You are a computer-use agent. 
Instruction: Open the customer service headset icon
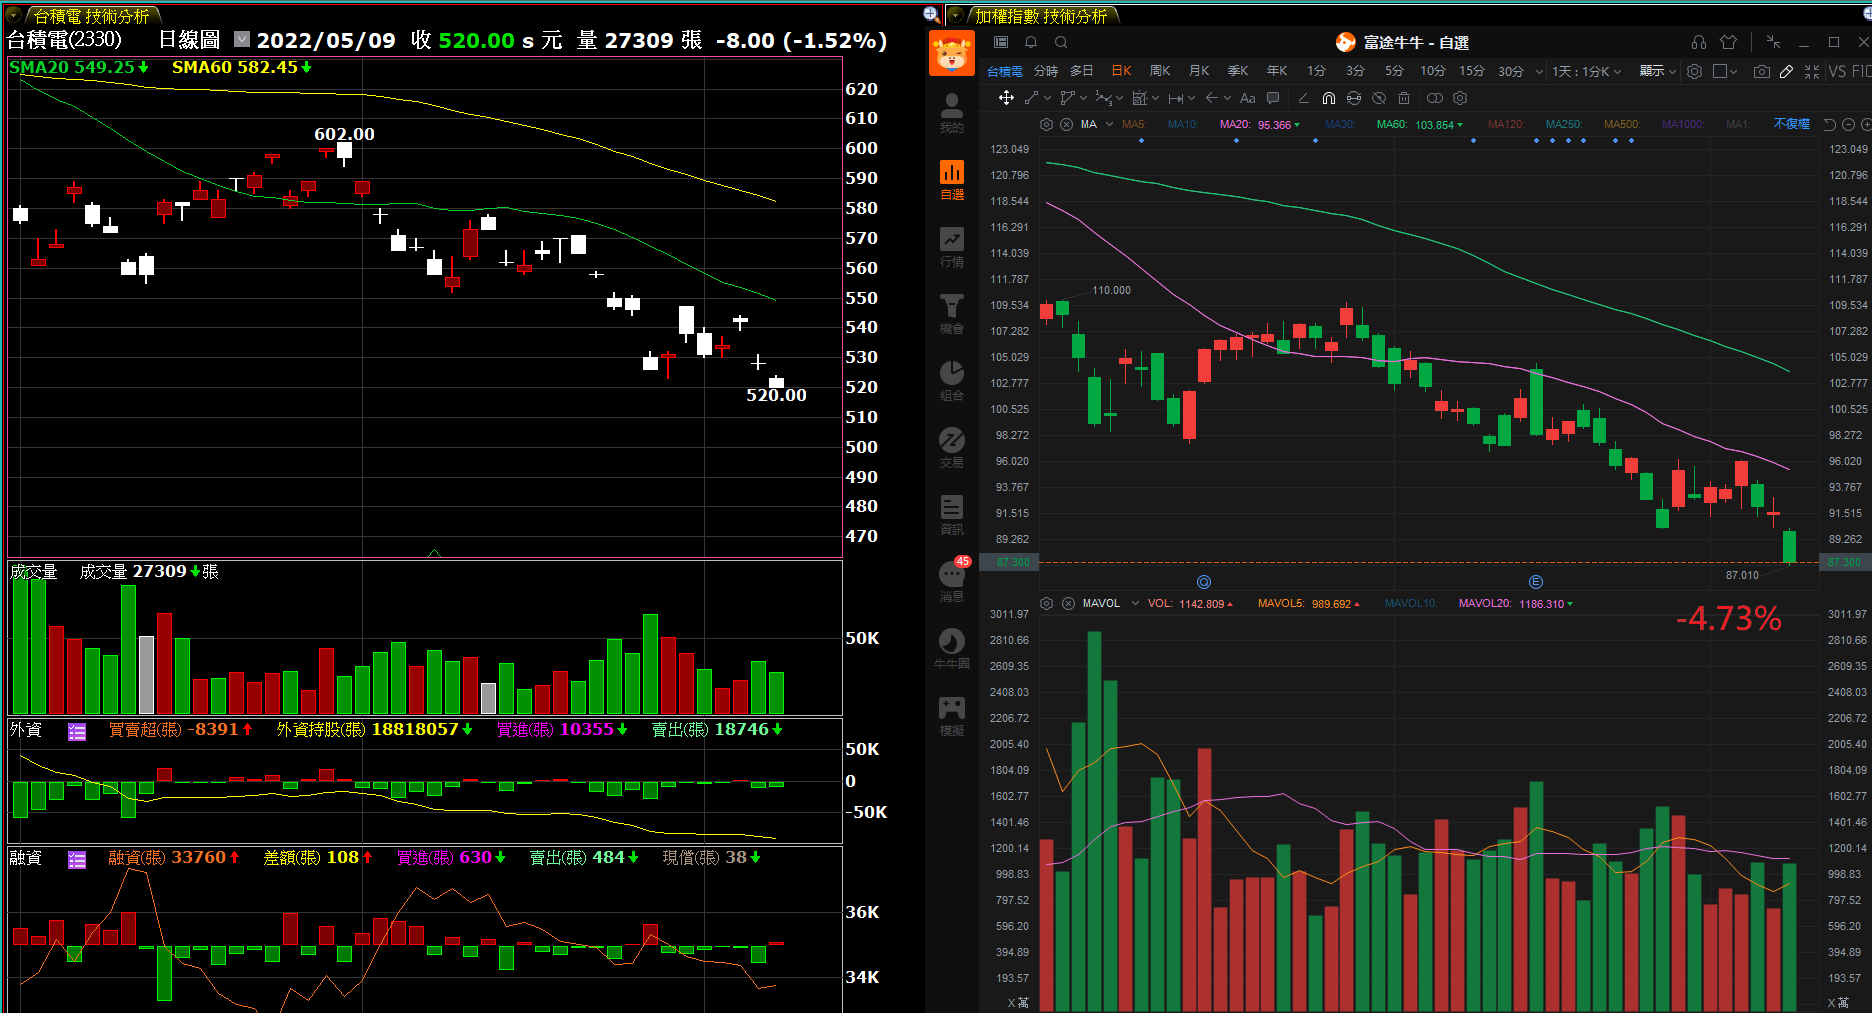(1698, 42)
